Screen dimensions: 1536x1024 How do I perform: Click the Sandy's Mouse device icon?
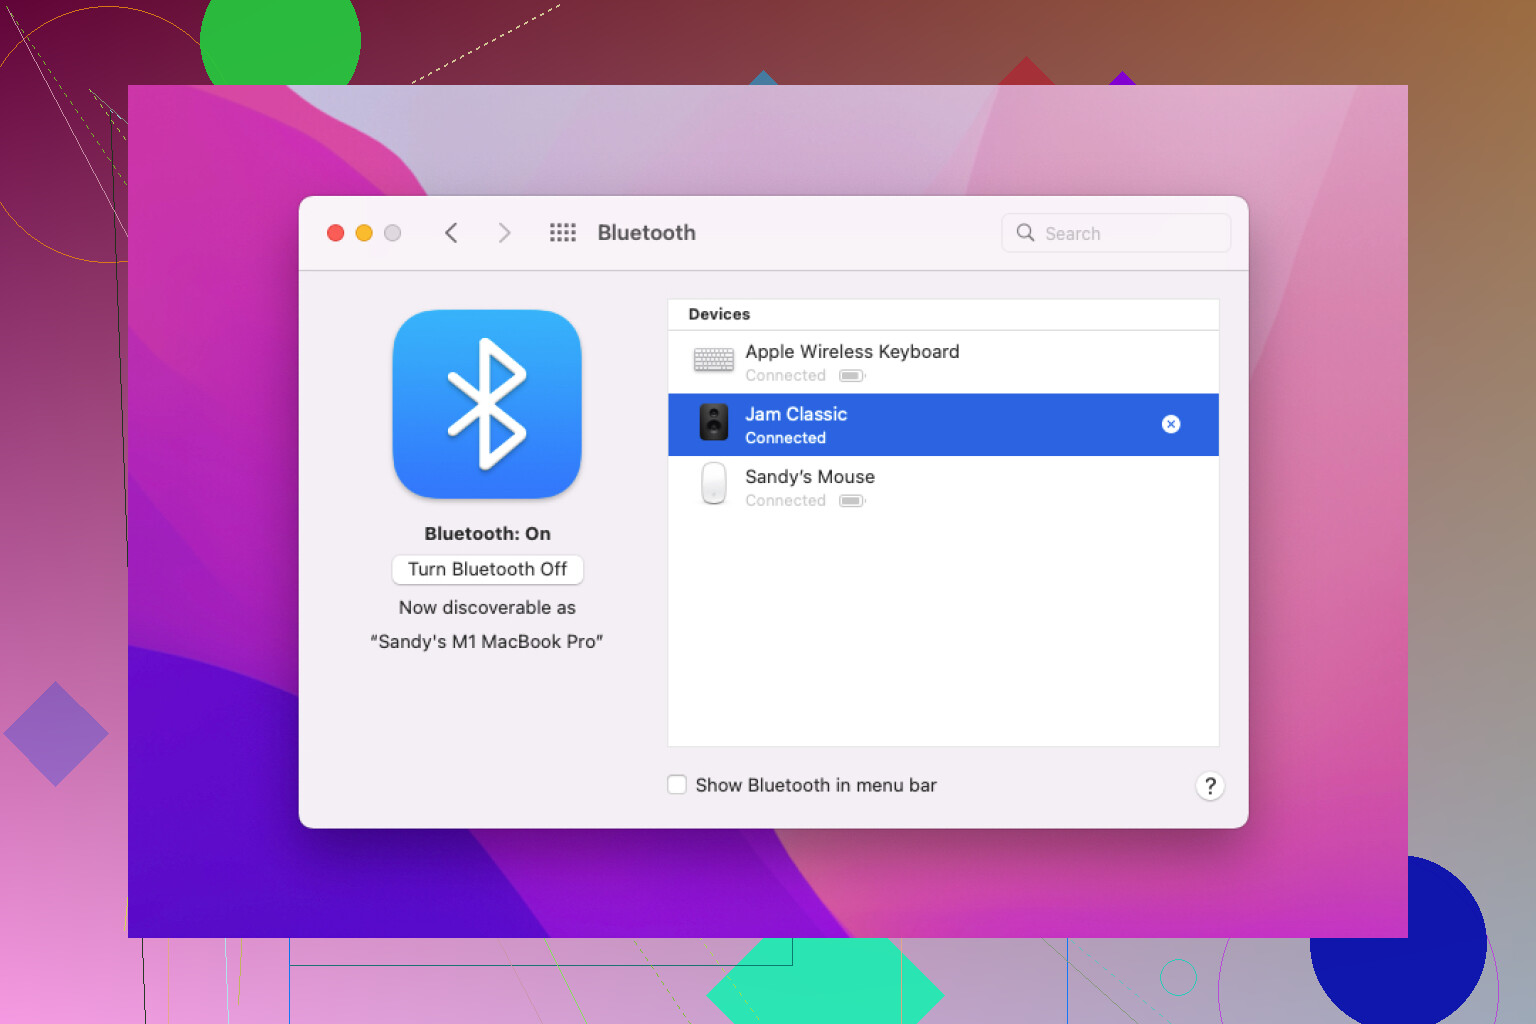tap(714, 484)
